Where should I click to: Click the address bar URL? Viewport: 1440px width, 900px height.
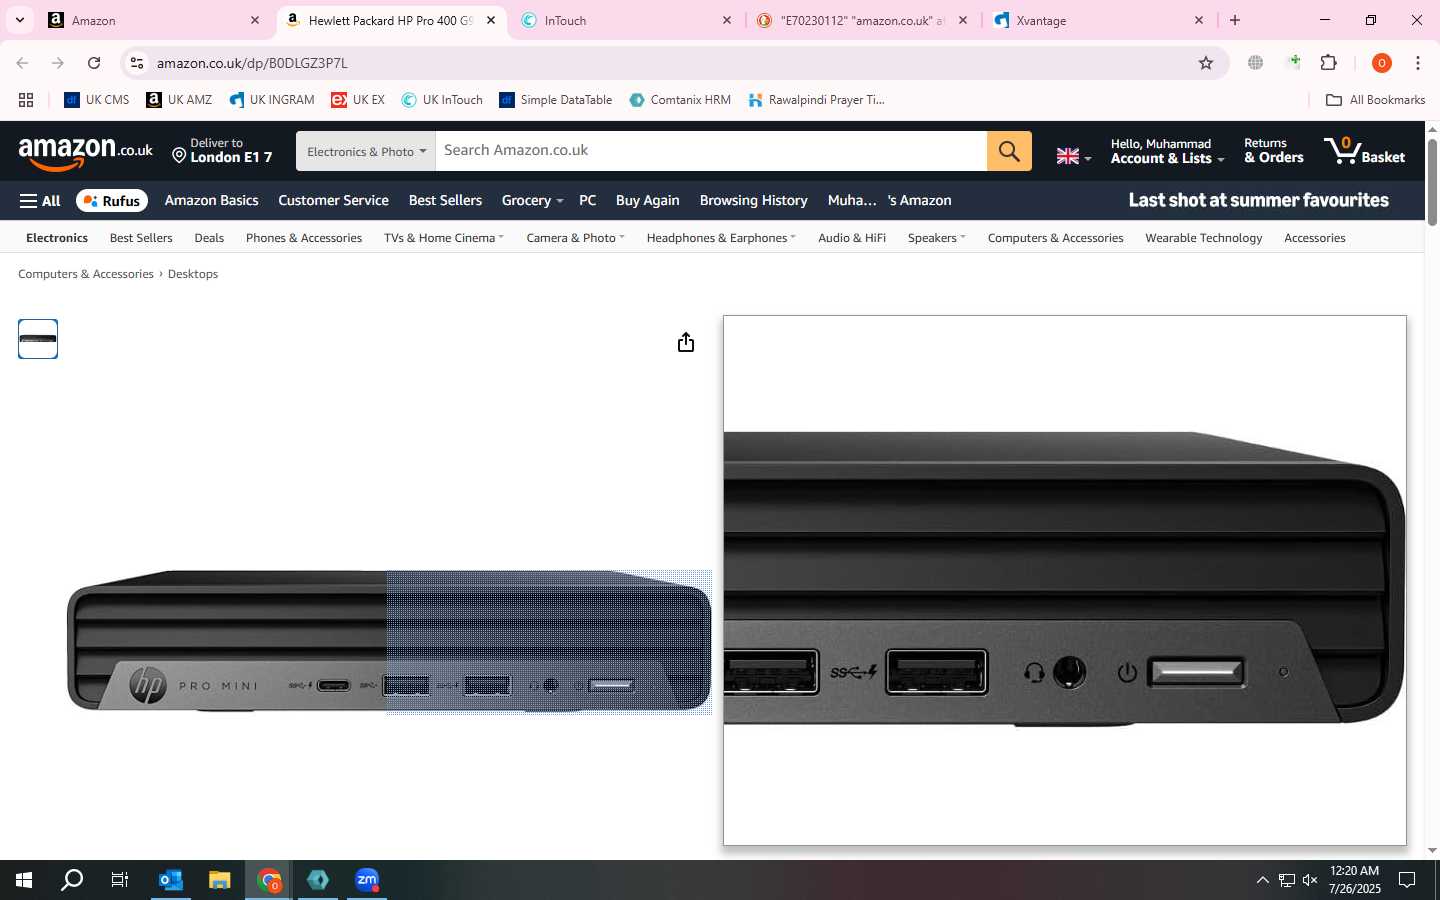pyautogui.click(x=252, y=63)
